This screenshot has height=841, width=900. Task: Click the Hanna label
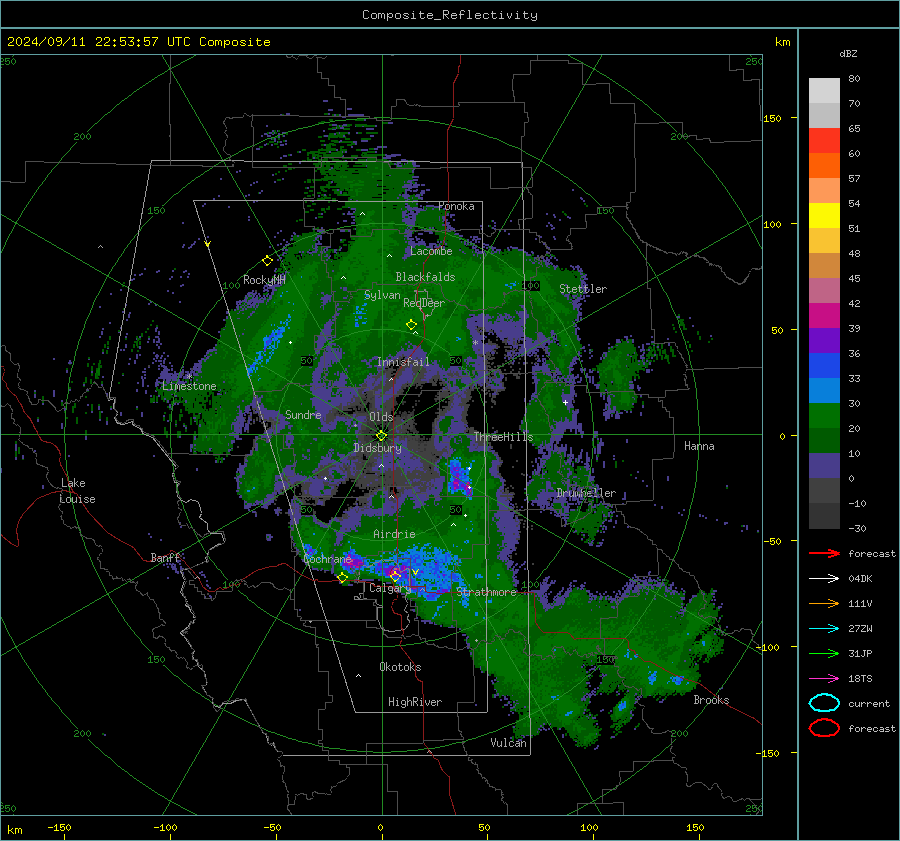click(x=699, y=446)
